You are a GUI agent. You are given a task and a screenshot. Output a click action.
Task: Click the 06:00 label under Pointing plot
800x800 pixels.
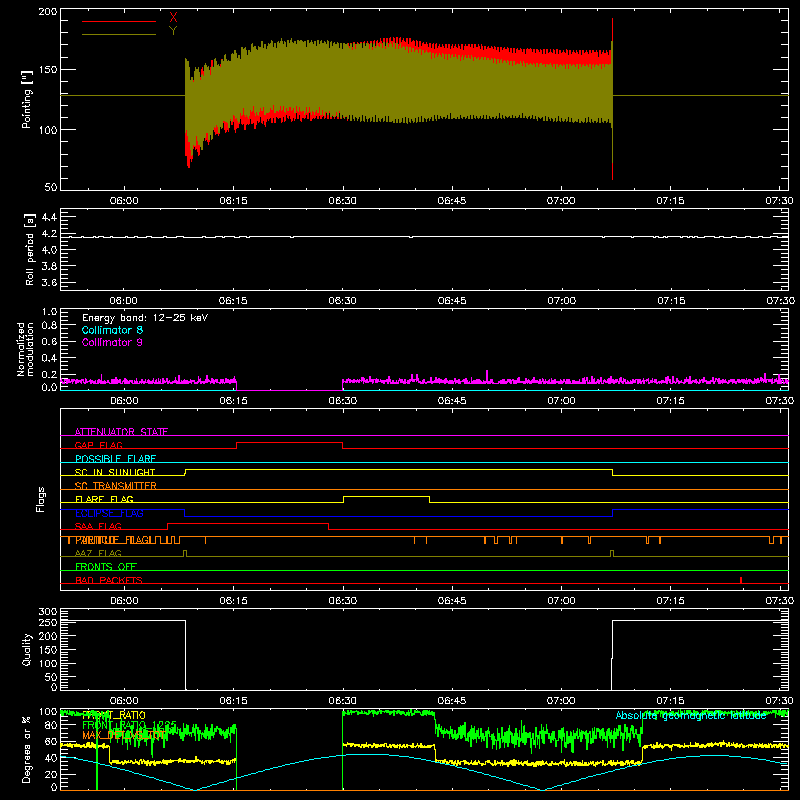coord(124,201)
